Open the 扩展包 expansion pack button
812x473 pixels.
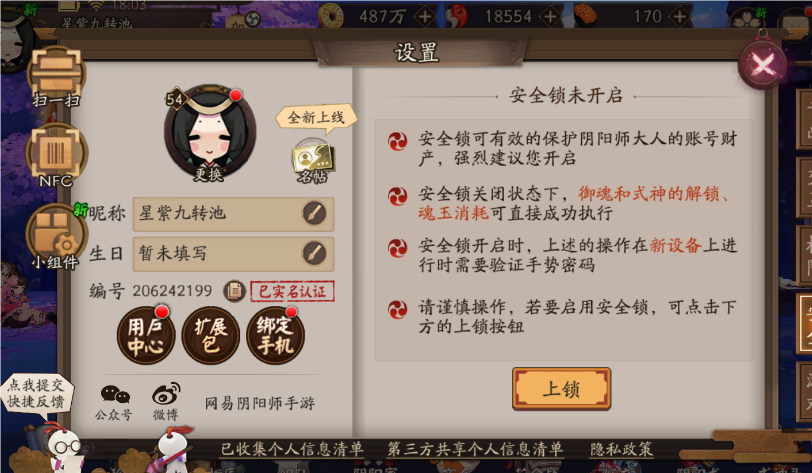[211, 335]
